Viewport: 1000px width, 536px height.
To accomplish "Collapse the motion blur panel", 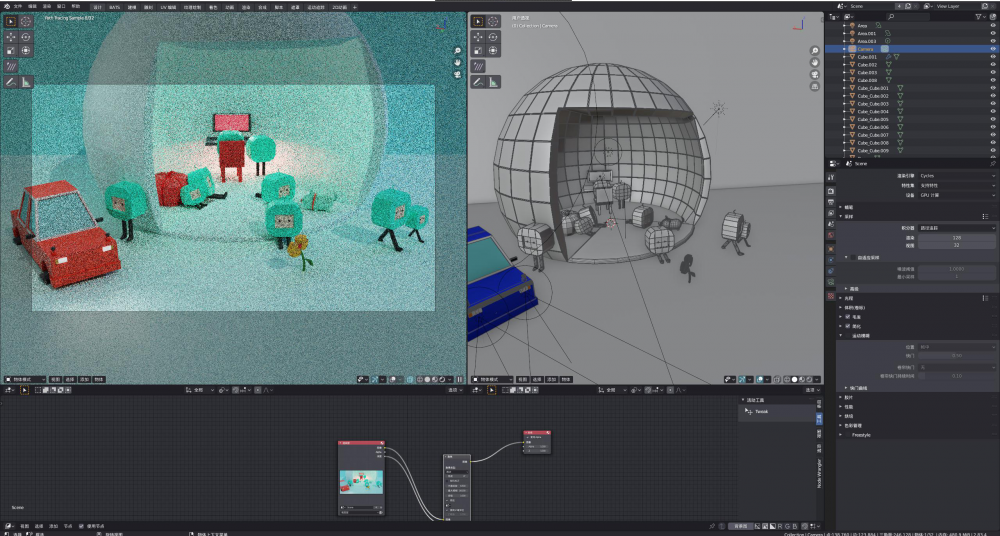I will [x=841, y=335].
